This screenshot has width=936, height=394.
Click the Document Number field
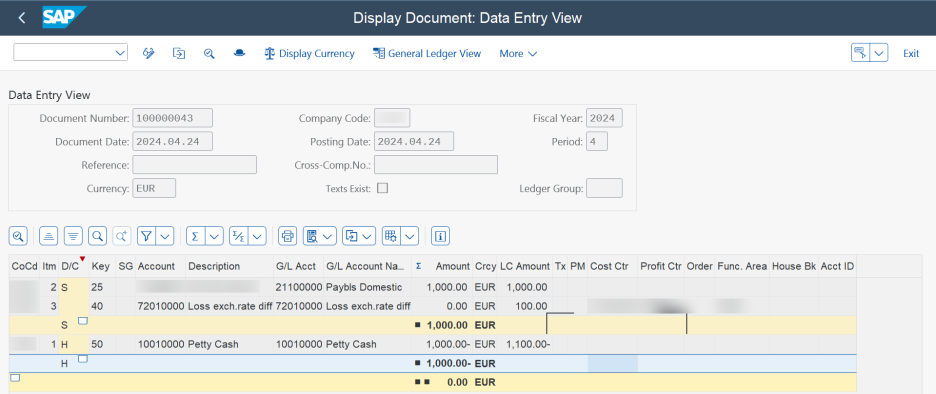click(x=172, y=118)
